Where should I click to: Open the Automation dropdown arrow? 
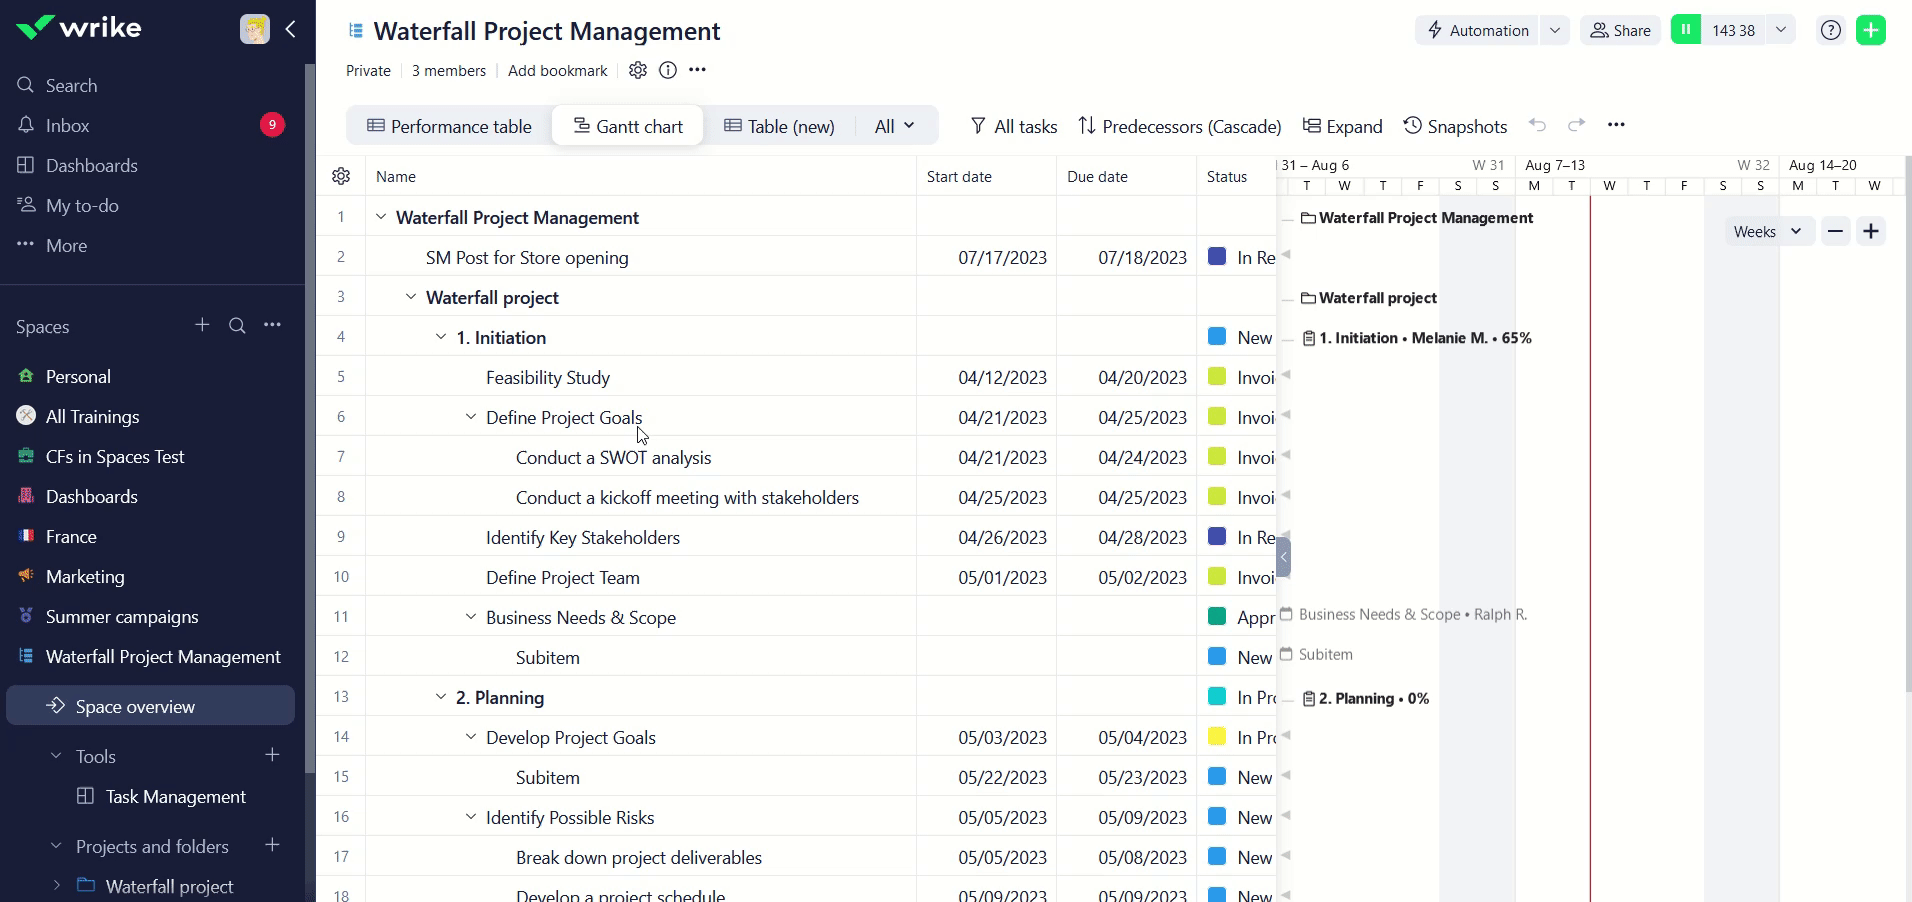(x=1554, y=30)
